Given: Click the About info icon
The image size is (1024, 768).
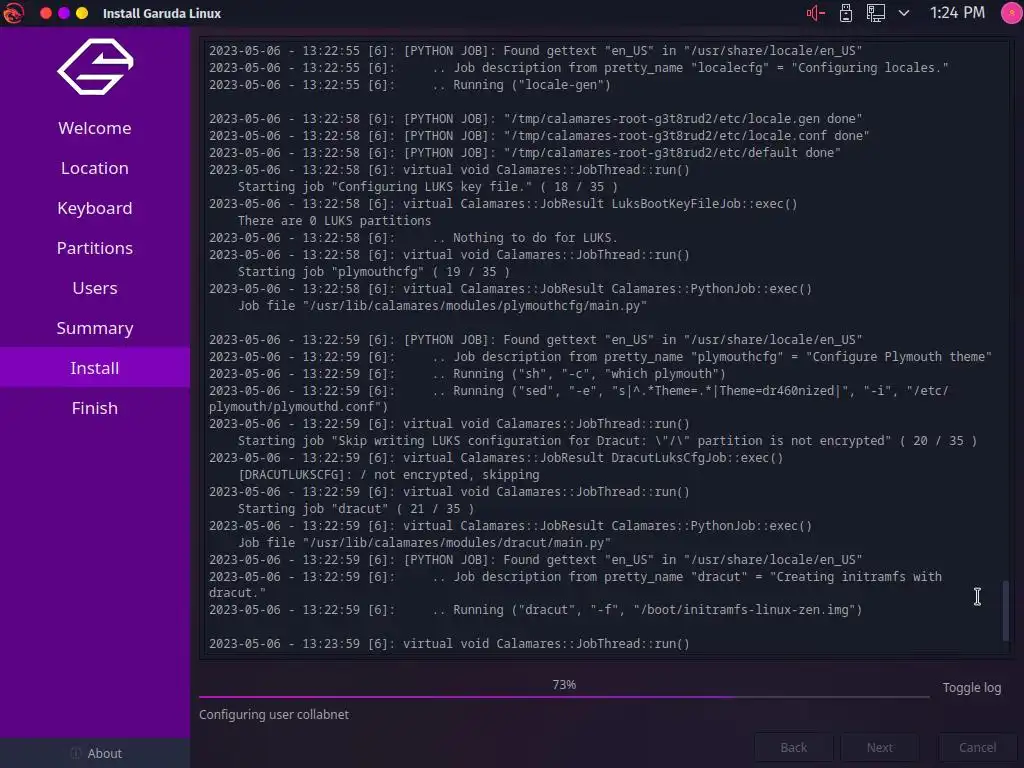Looking at the screenshot, I should (76, 754).
